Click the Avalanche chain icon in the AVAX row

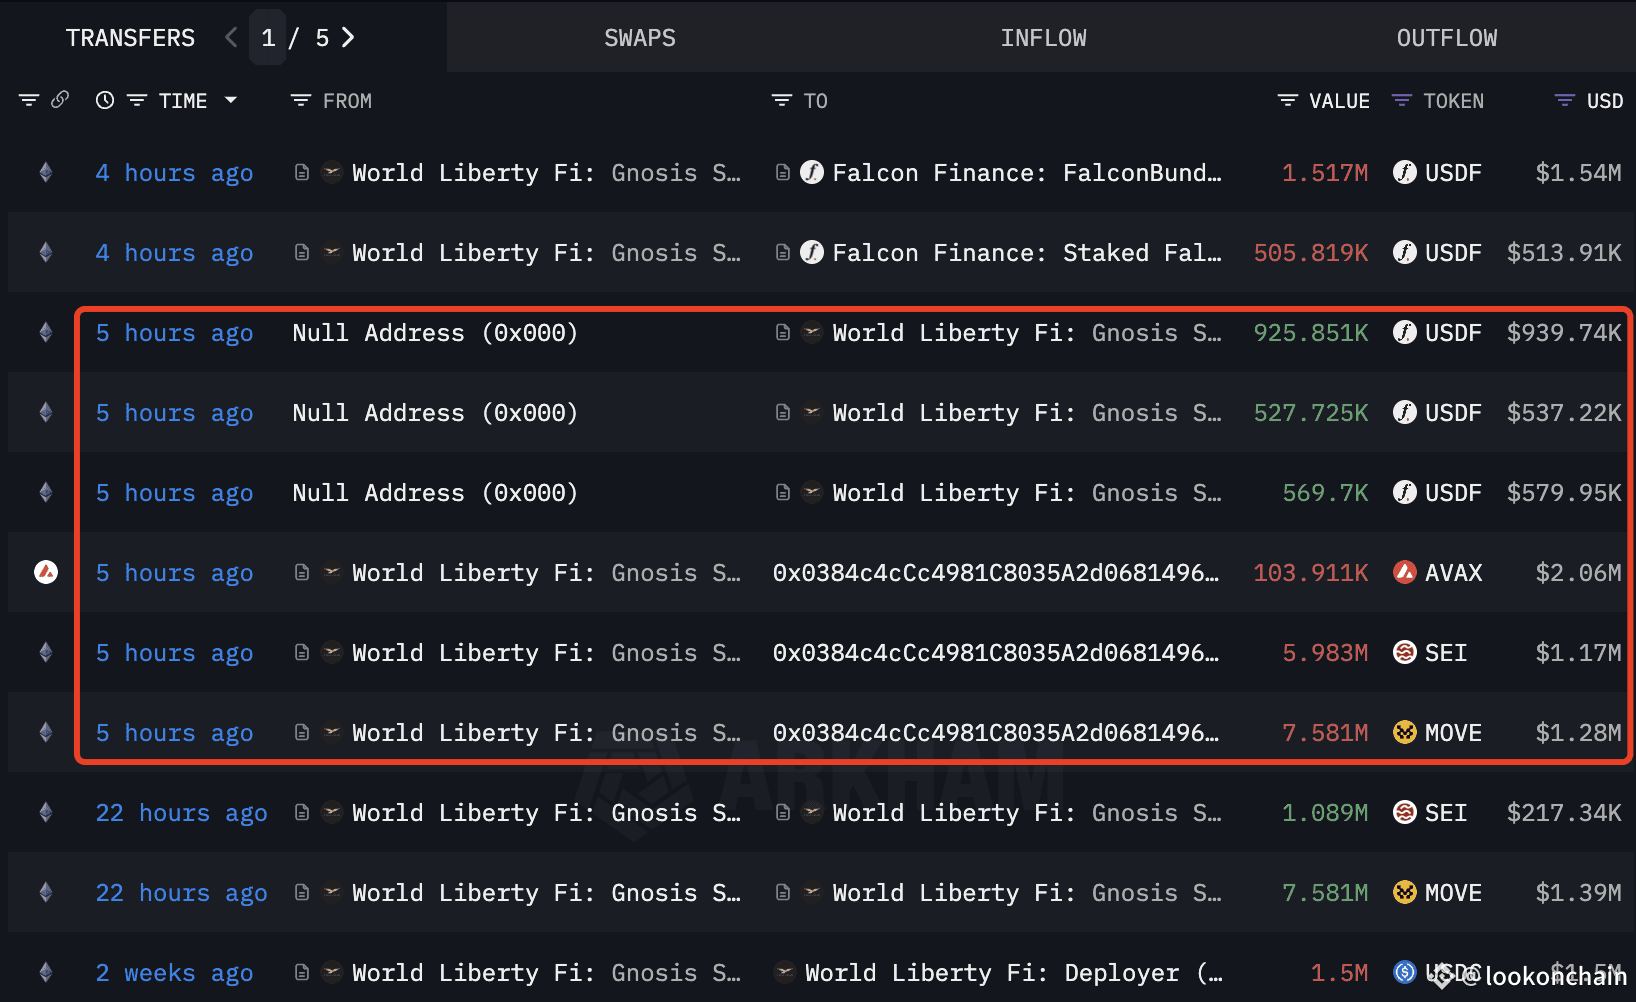click(46, 572)
